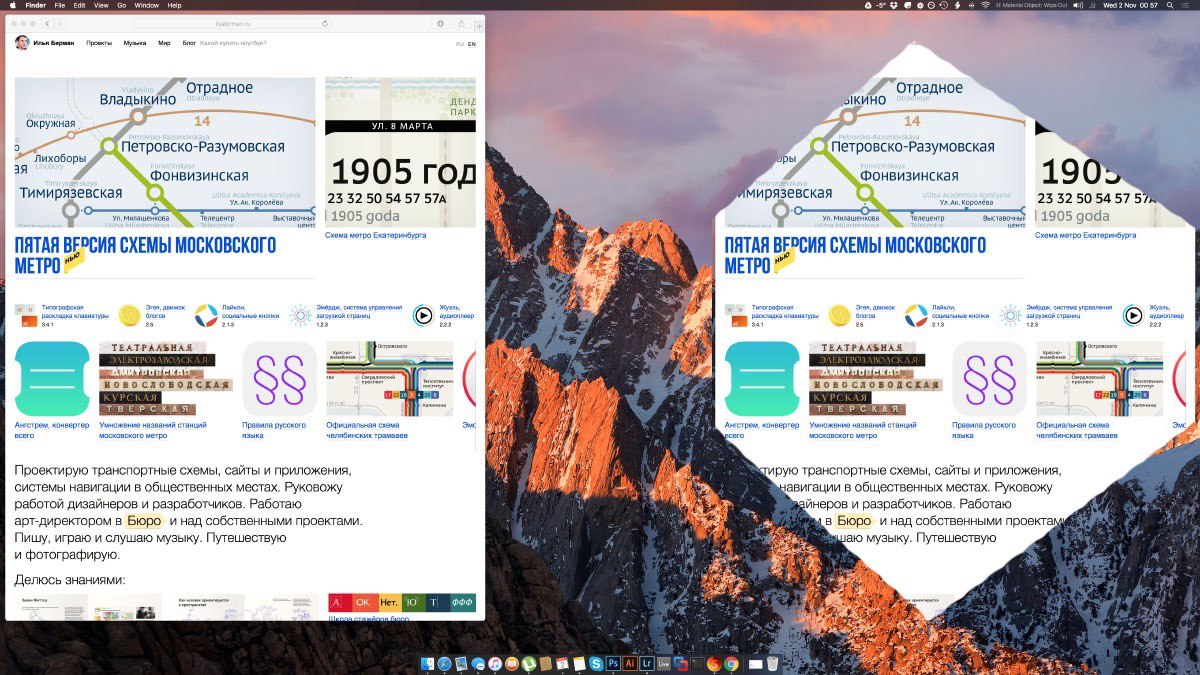Launch Illustrator from the Dock
Screen dimensions: 1200x675
tap(630, 663)
